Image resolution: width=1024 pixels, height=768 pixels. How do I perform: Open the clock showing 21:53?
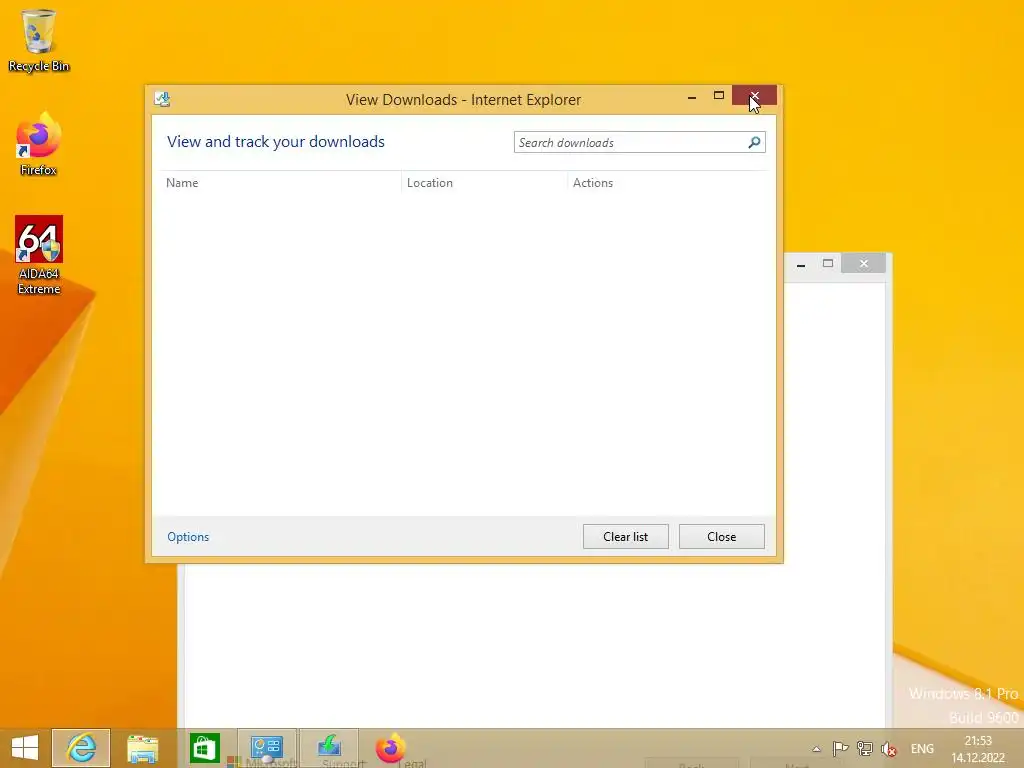pos(978,749)
